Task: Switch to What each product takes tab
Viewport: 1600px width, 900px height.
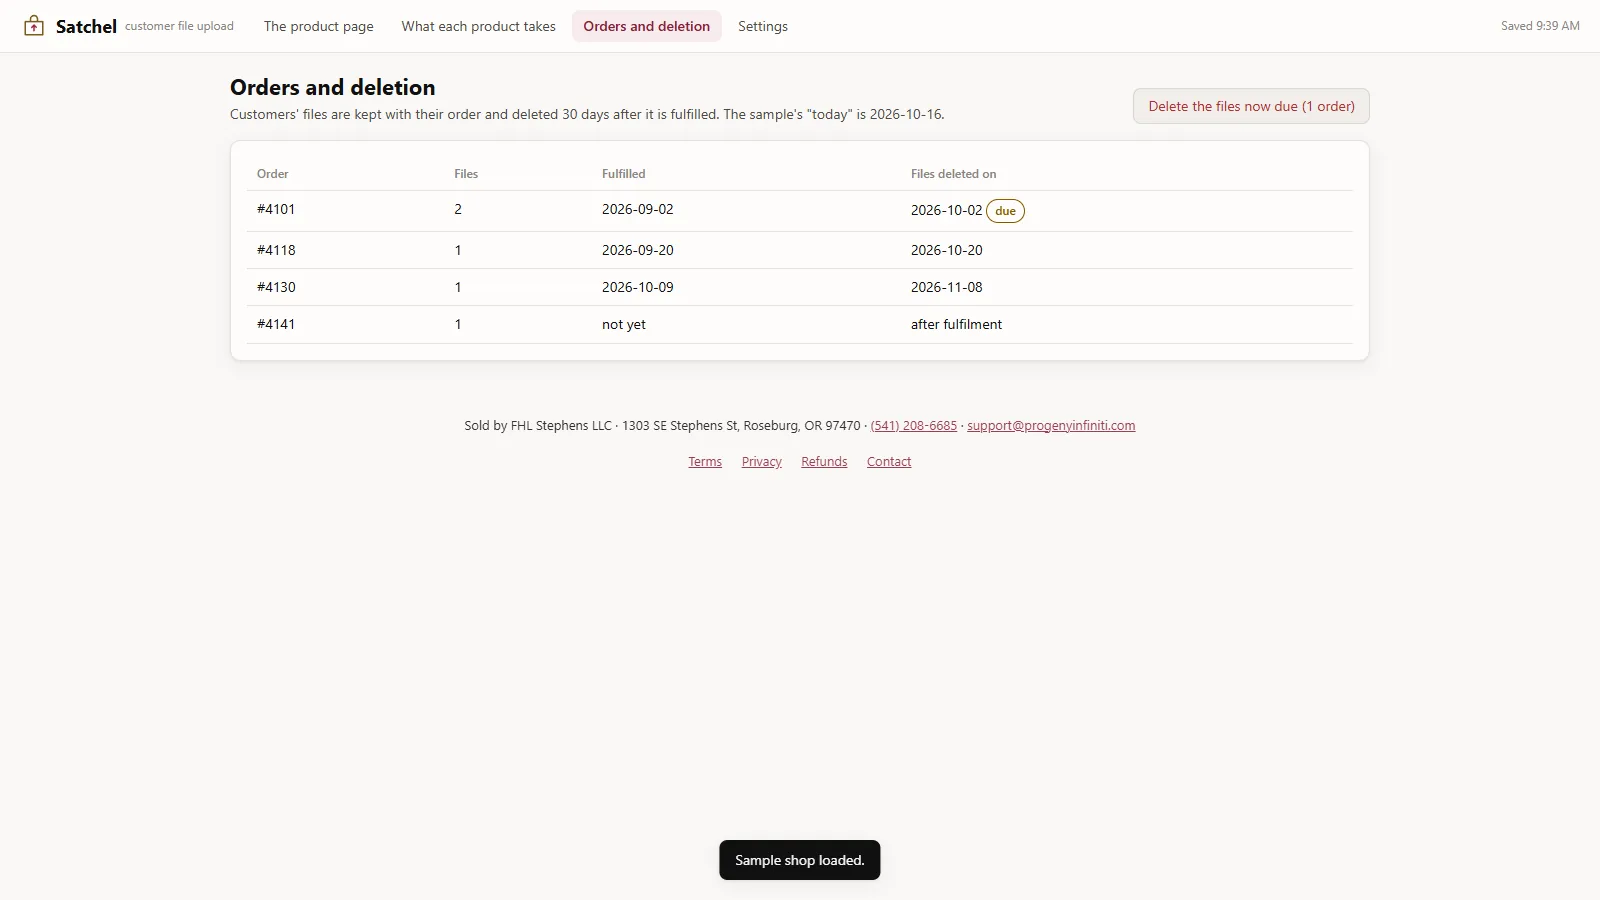Action: [x=479, y=26]
